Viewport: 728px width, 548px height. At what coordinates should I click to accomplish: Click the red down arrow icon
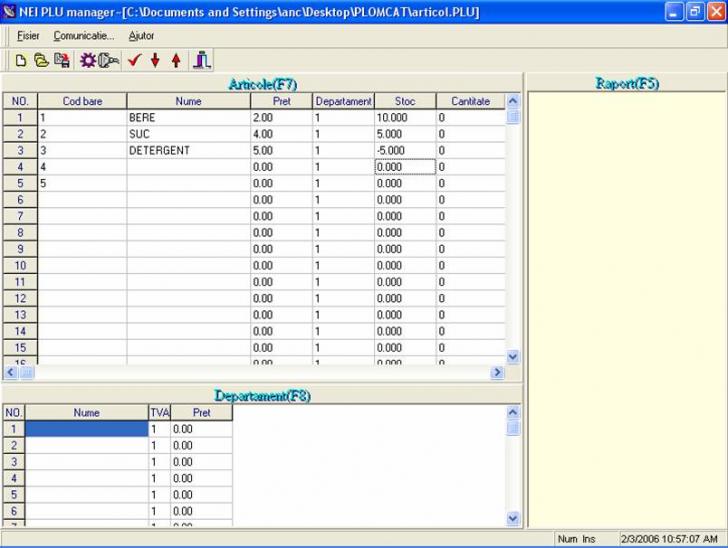(x=155, y=60)
